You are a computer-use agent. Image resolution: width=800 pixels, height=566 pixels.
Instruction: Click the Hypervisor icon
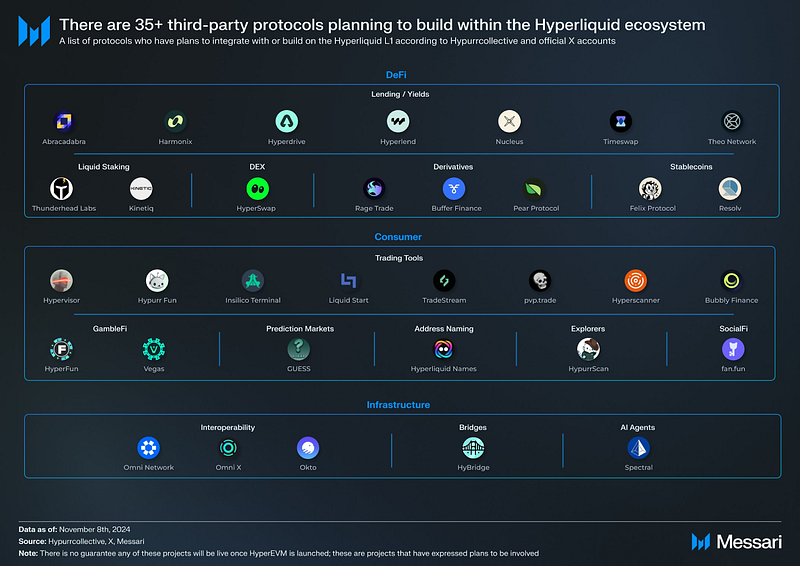pos(61,281)
